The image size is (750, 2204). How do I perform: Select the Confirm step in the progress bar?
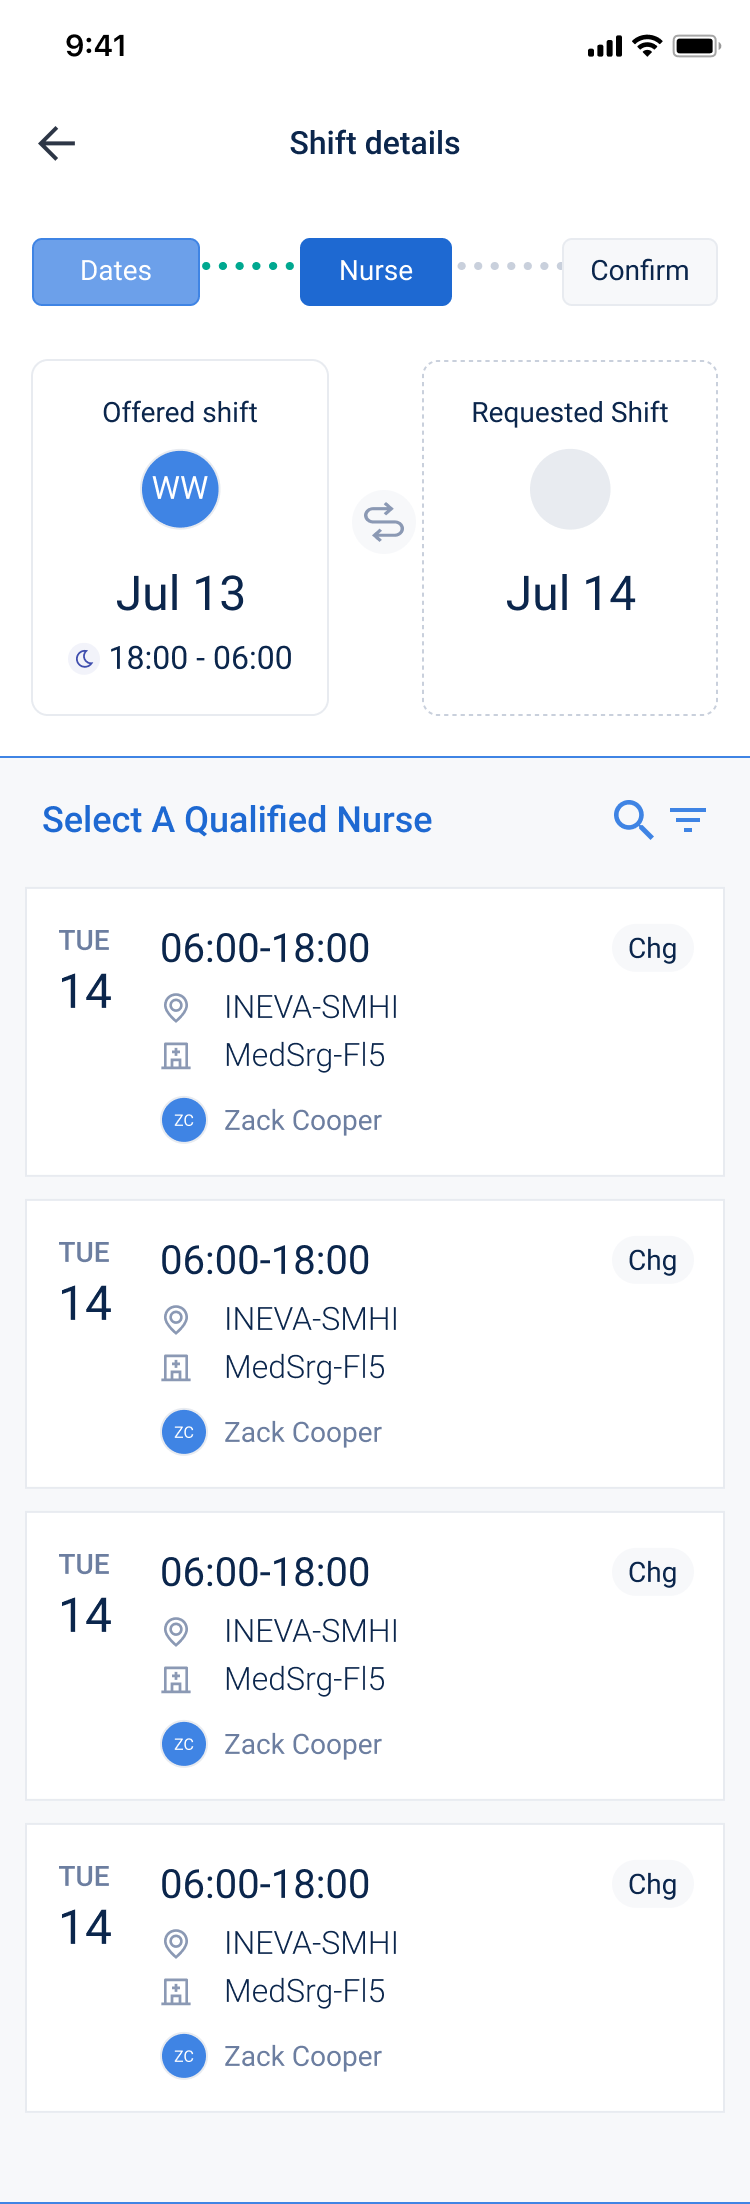639,271
